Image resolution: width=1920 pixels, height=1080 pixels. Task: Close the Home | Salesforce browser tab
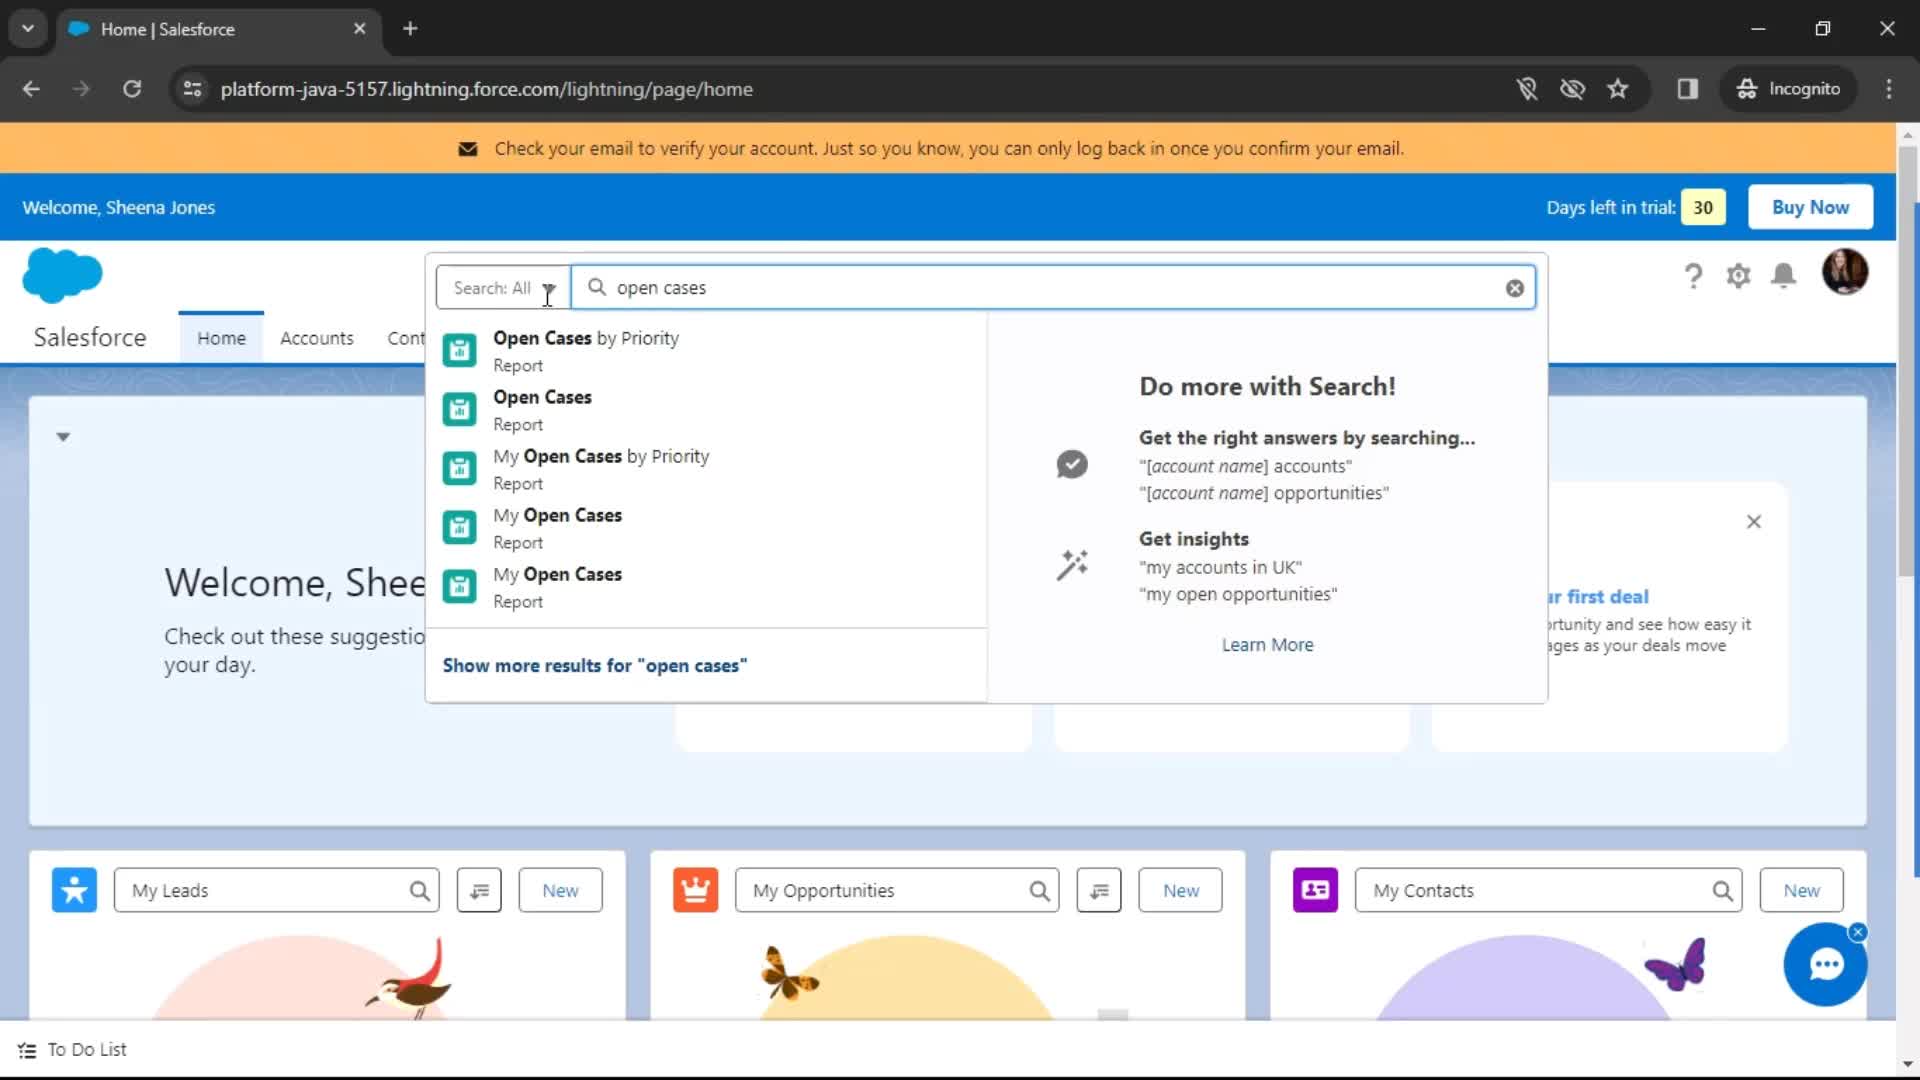pyautogui.click(x=359, y=29)
